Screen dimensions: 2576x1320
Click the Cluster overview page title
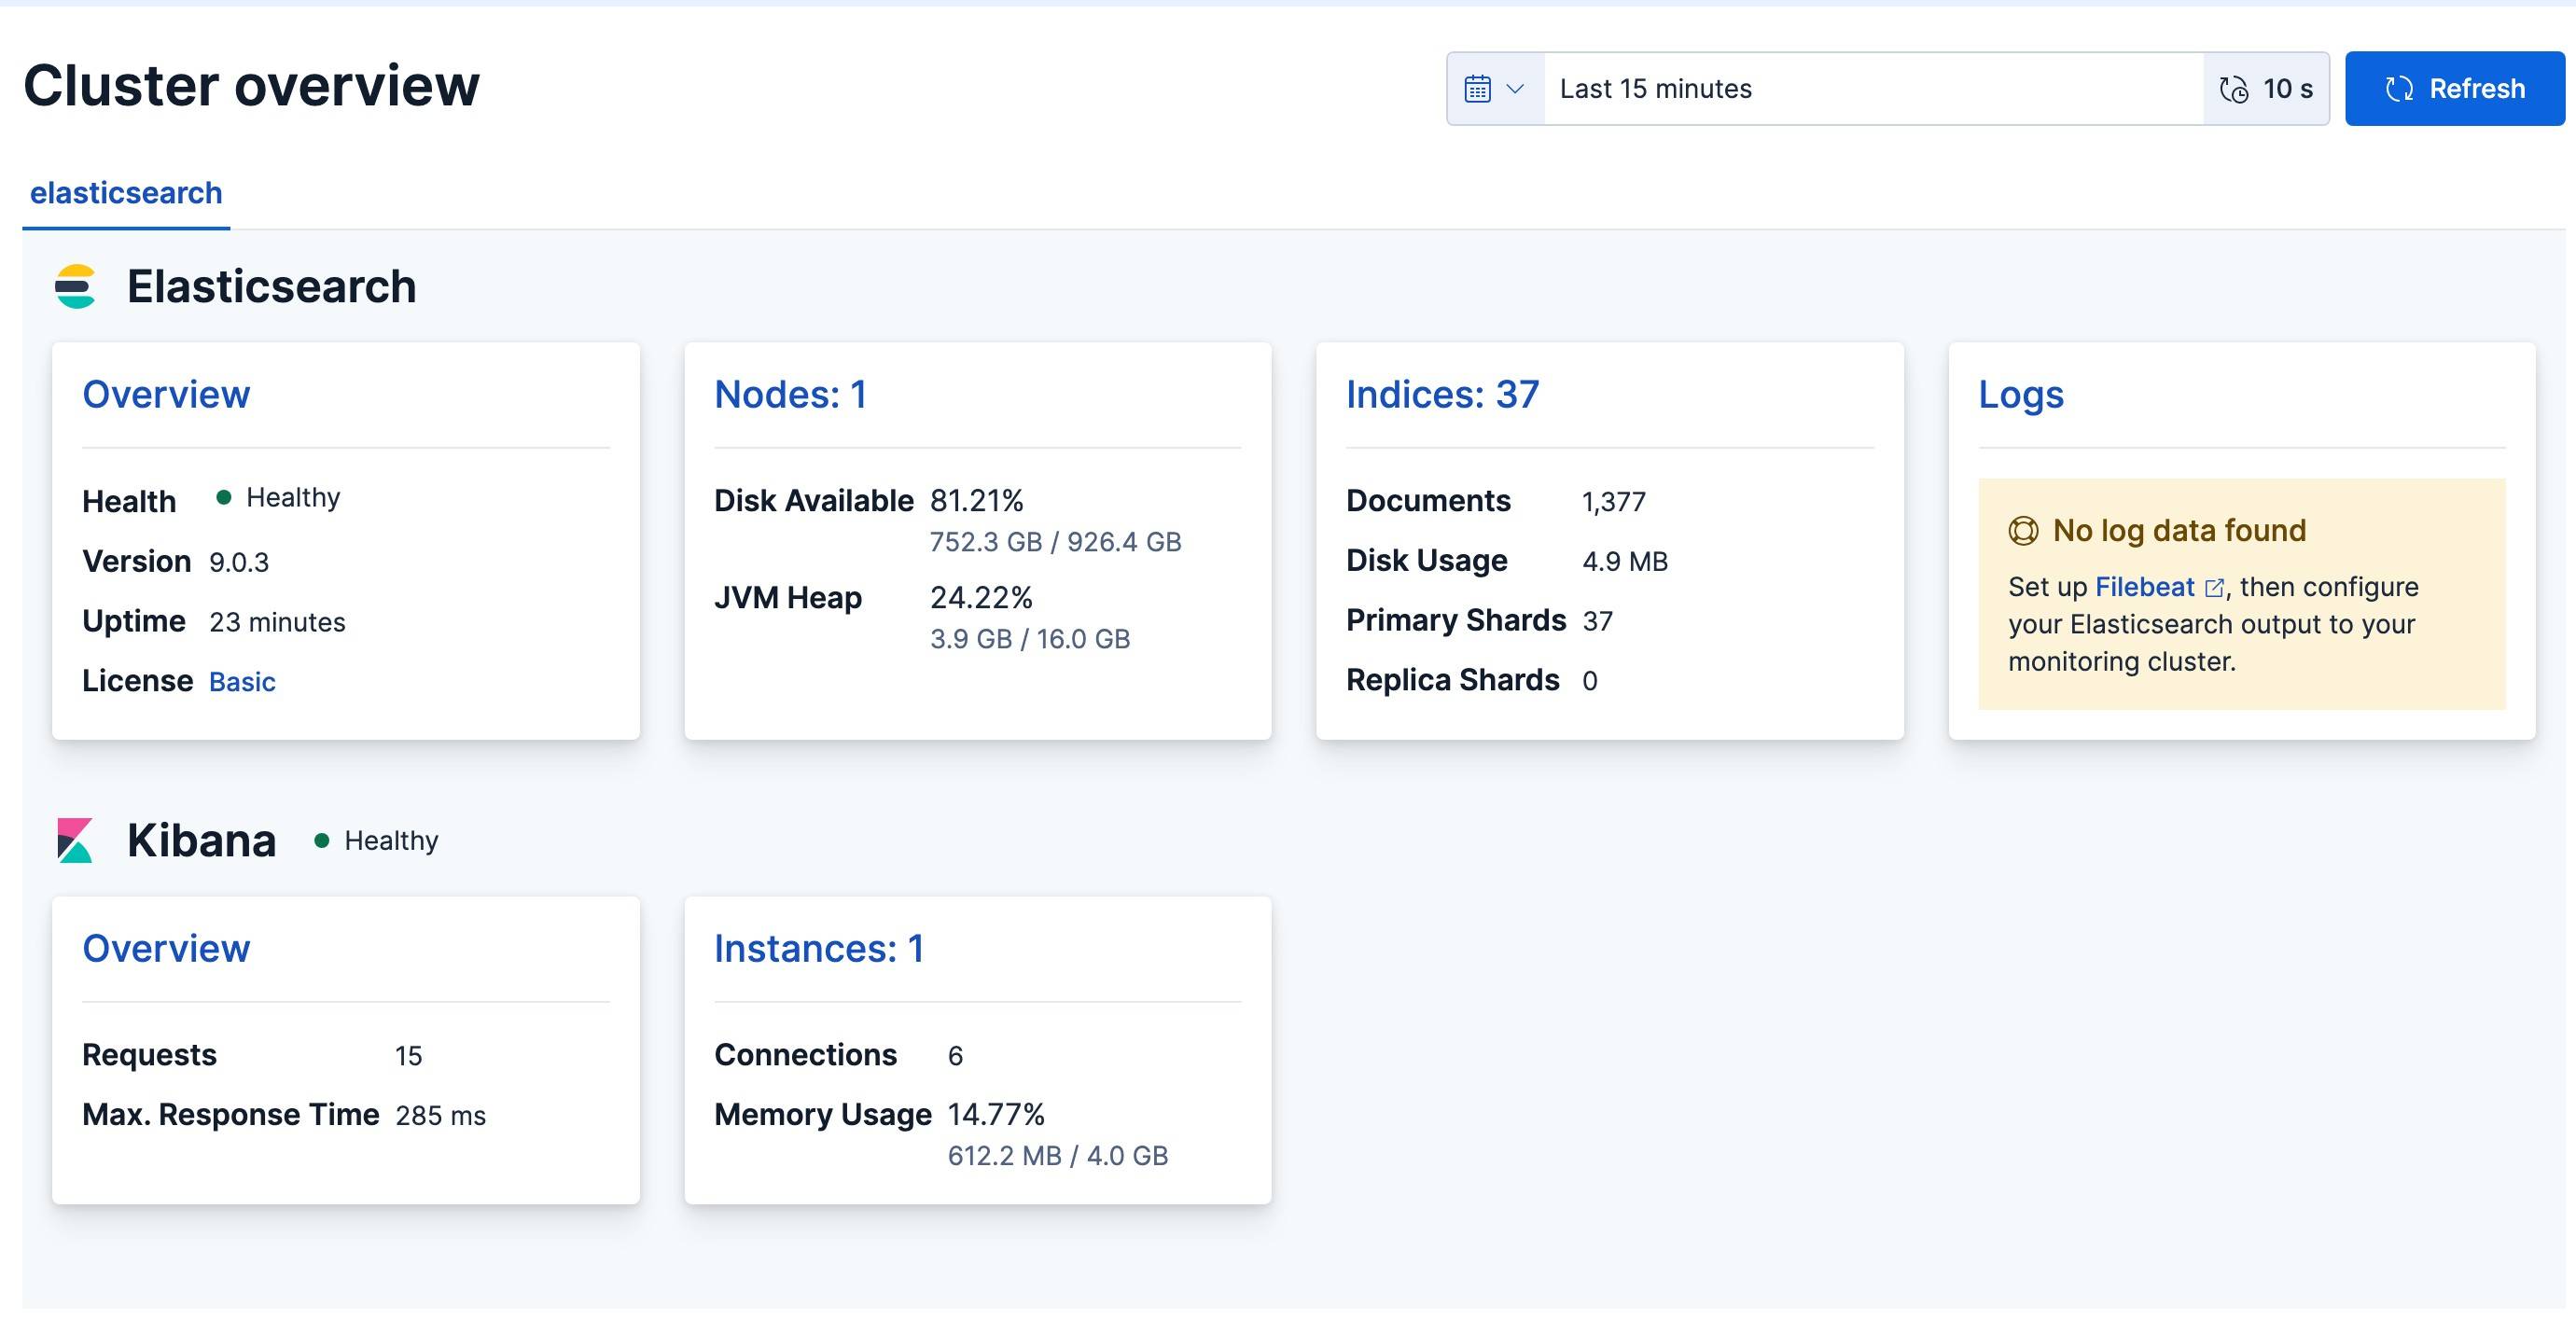(x=251, y=85)
